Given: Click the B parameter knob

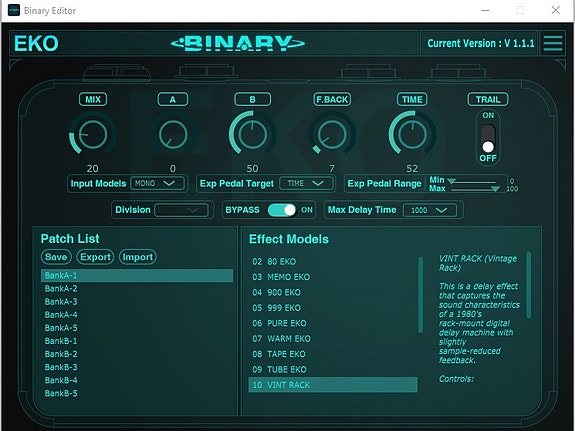Looking at the screenshot, I should pos(252,134).
